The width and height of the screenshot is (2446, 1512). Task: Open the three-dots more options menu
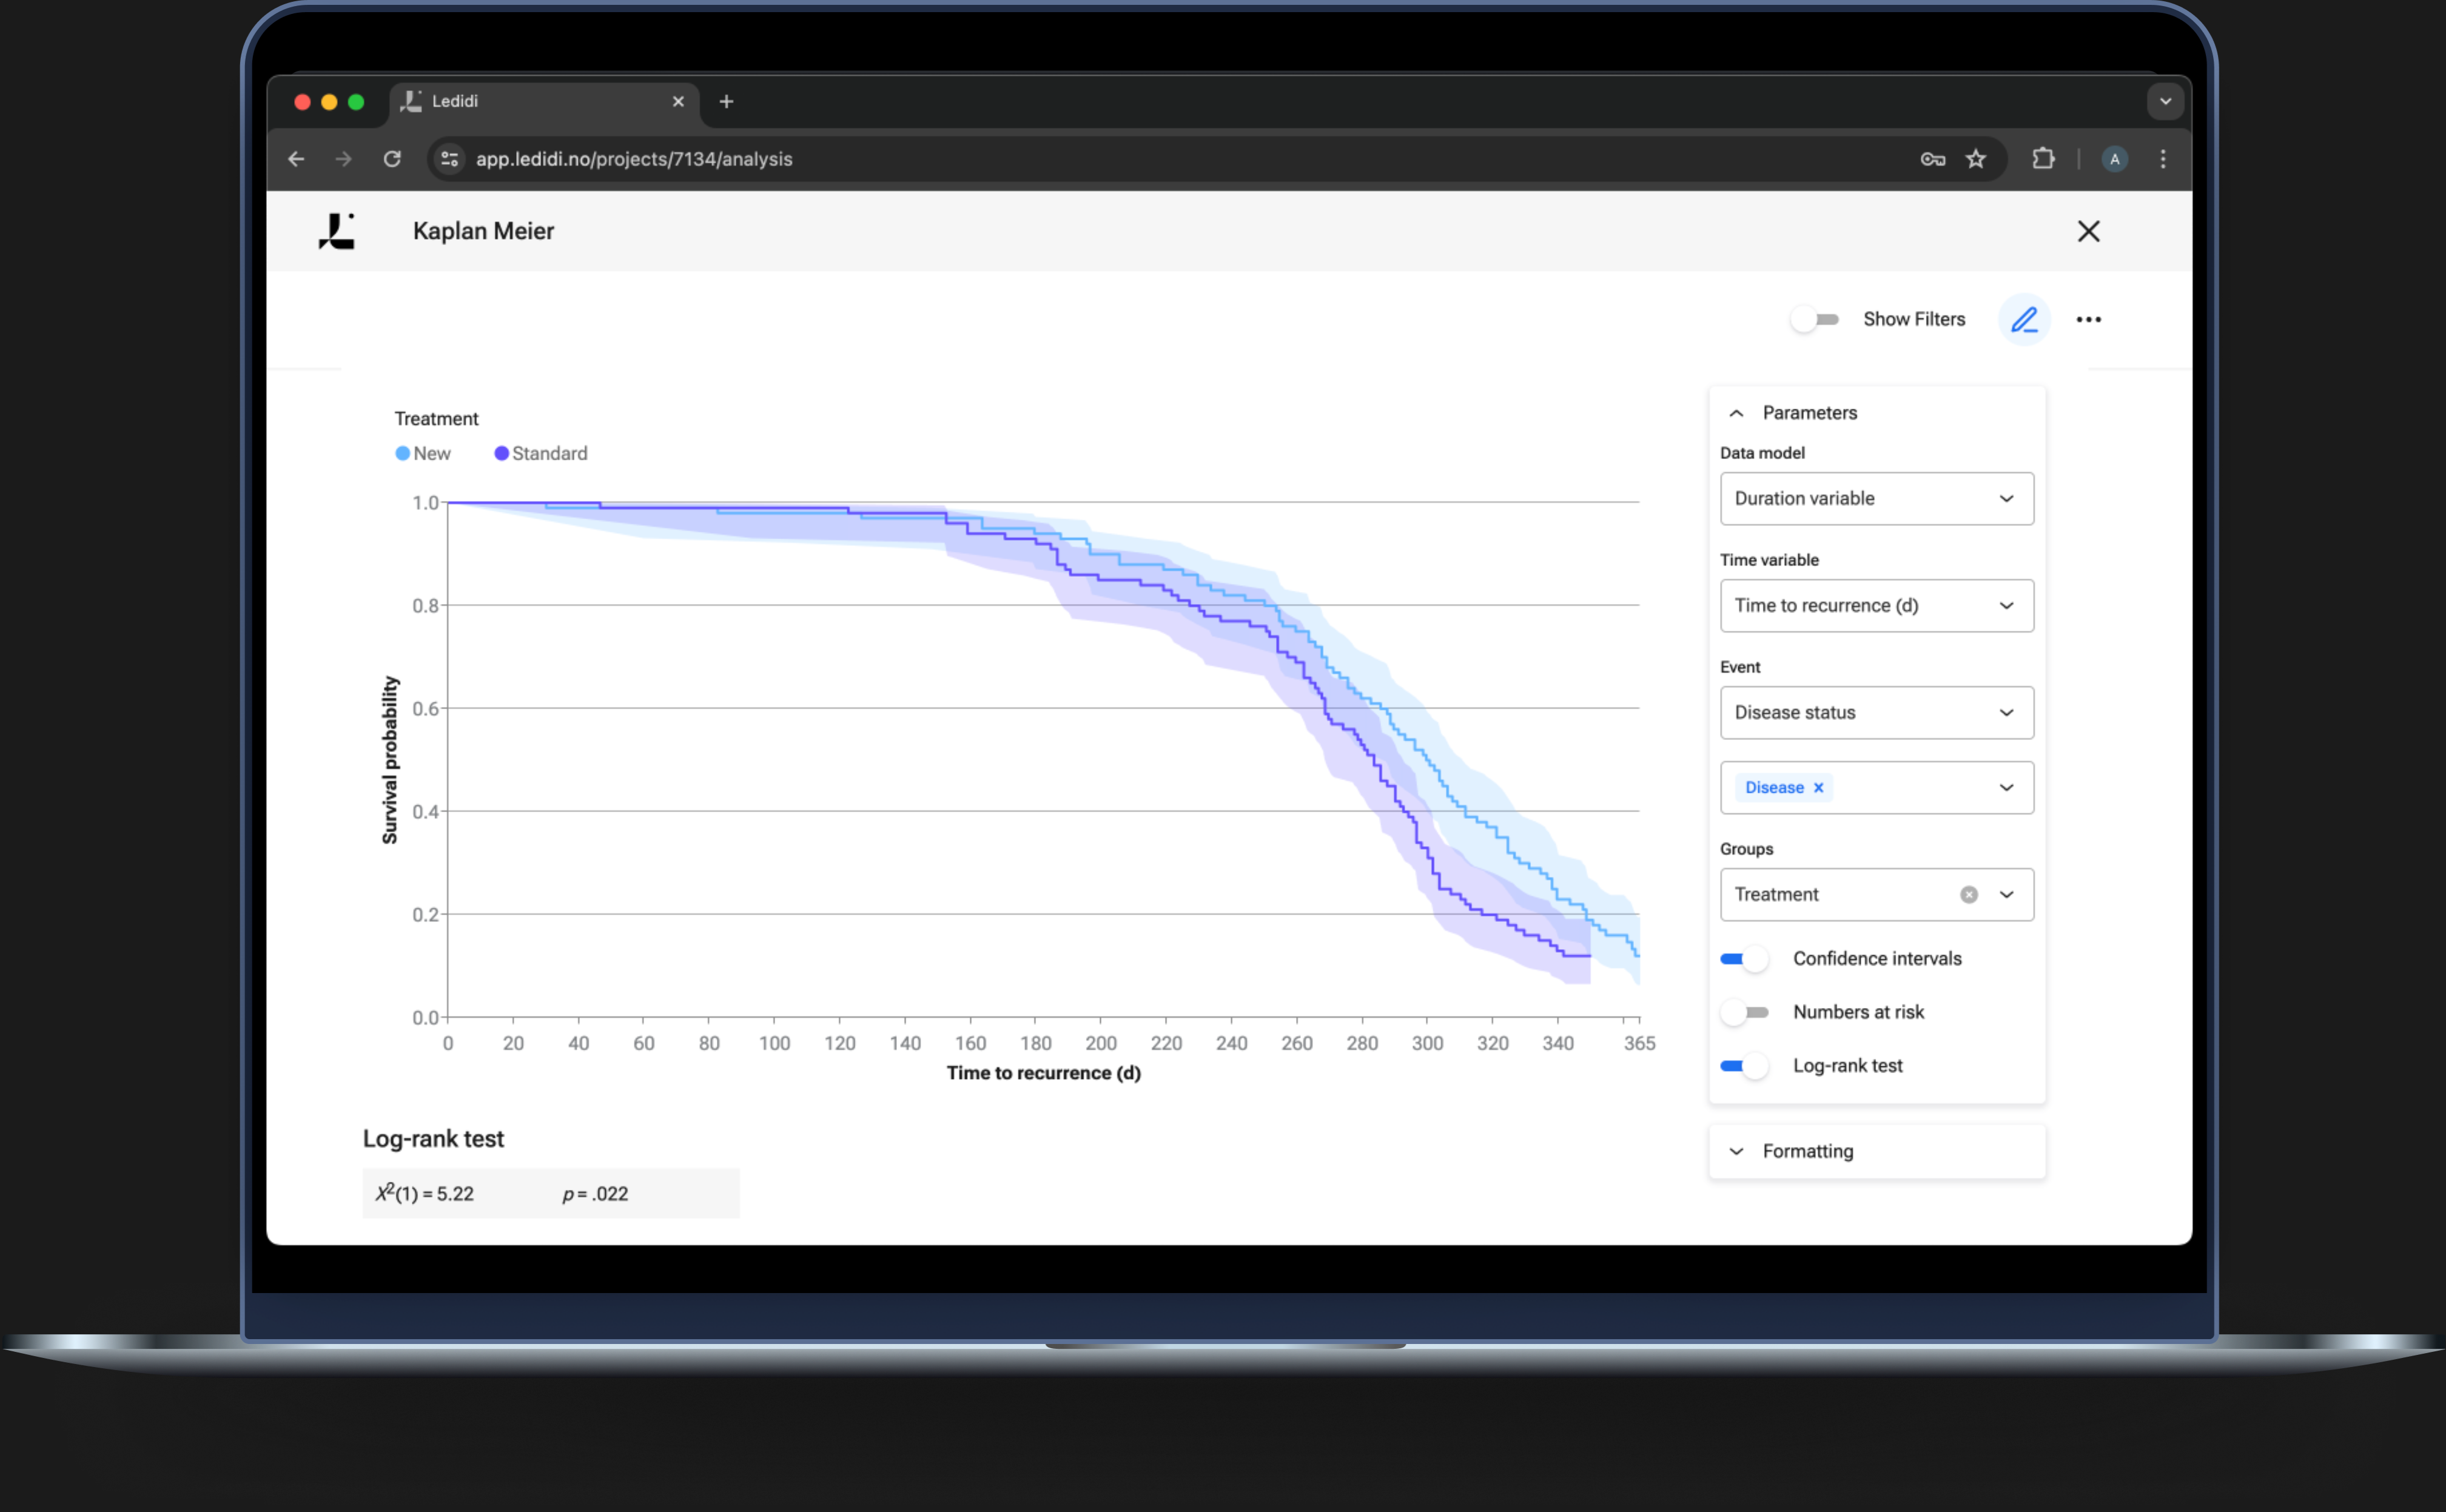(x=2088, y=320)
